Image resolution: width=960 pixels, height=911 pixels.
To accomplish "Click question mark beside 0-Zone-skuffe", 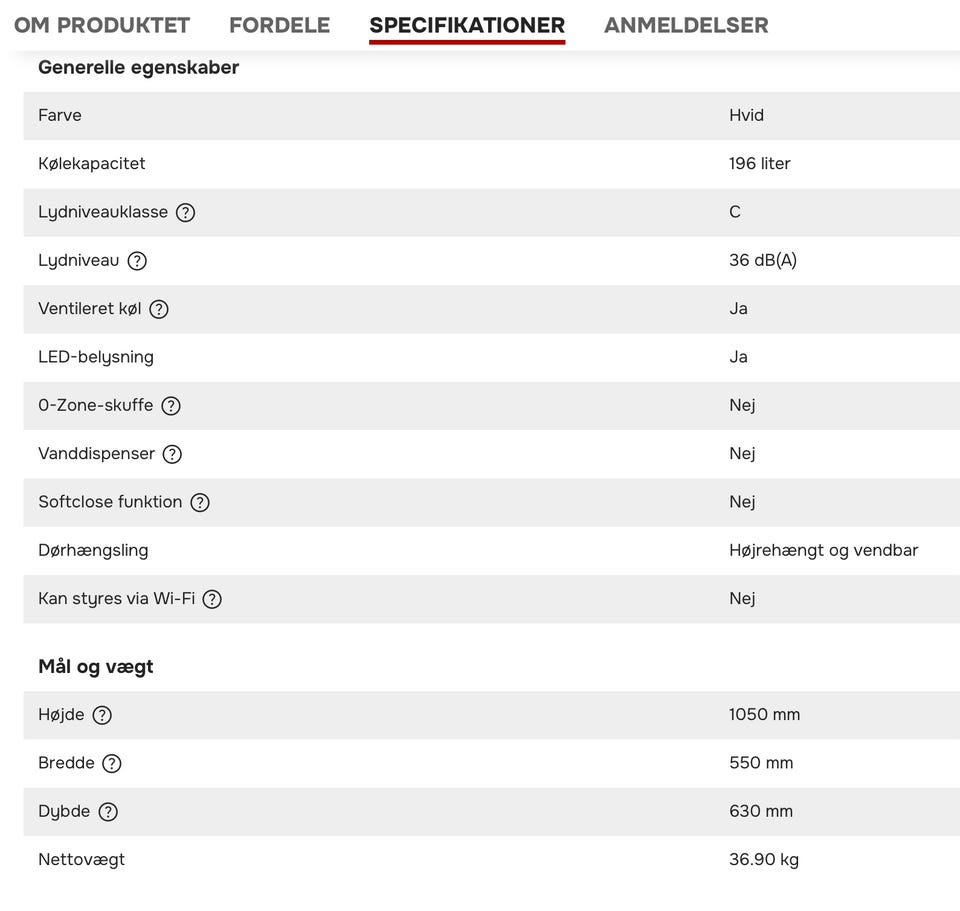I will coord(171,406).
